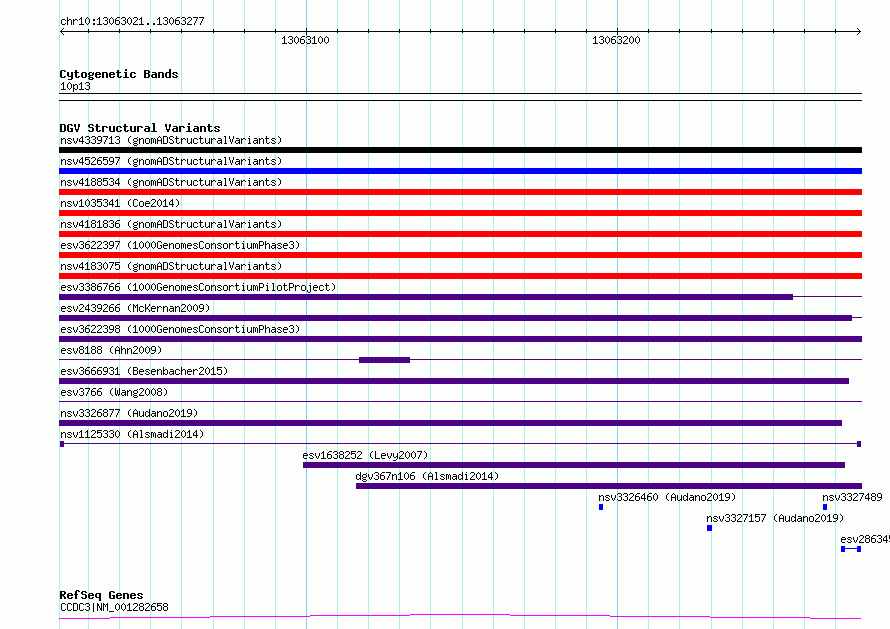Click the small blue nsv3327157 marker

(x=710, y=528)
